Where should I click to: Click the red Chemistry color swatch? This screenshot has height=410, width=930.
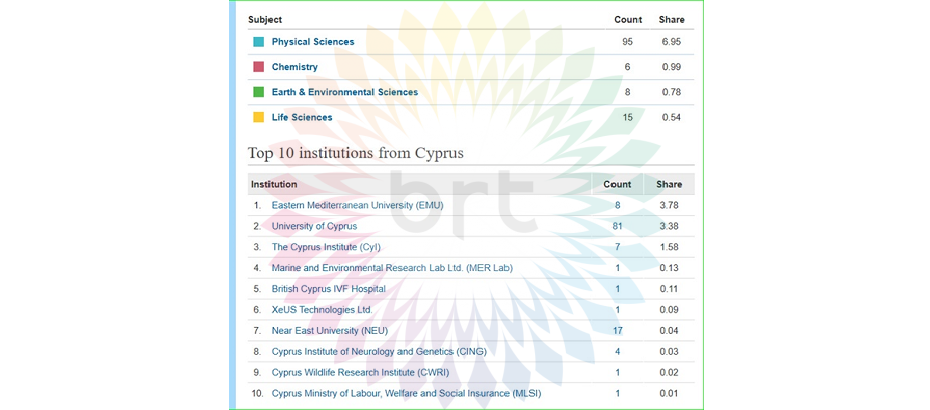(x=258, y=67)
